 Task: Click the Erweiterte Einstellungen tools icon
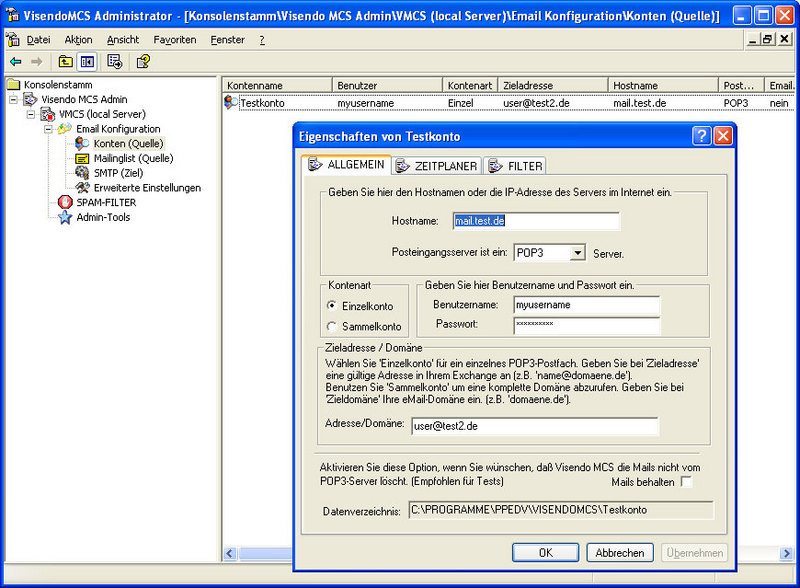[82, 187]
